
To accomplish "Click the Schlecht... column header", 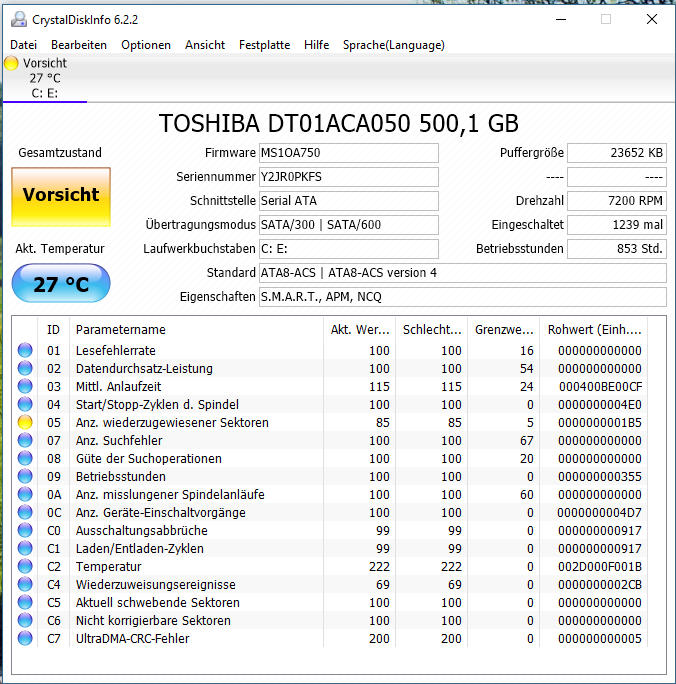I will point(432,330).
